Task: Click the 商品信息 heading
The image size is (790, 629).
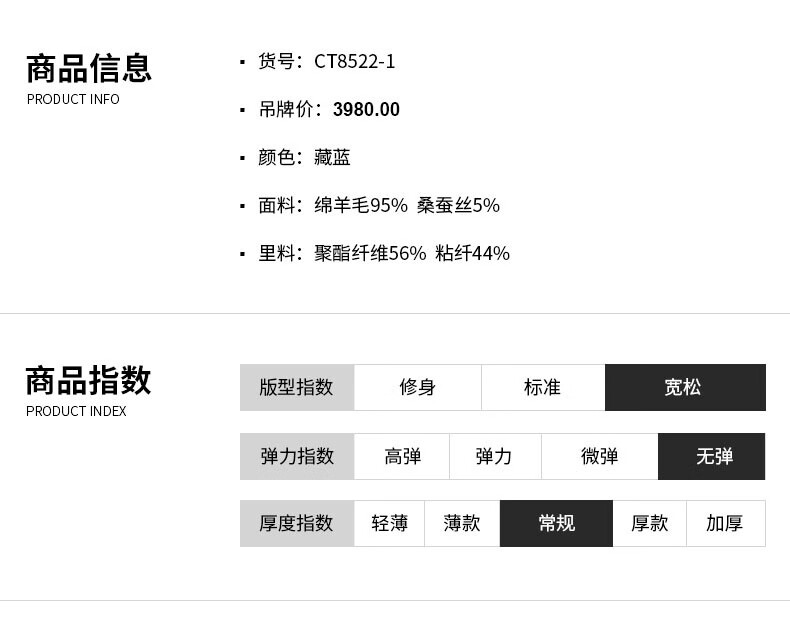Action: coord(89,69)
